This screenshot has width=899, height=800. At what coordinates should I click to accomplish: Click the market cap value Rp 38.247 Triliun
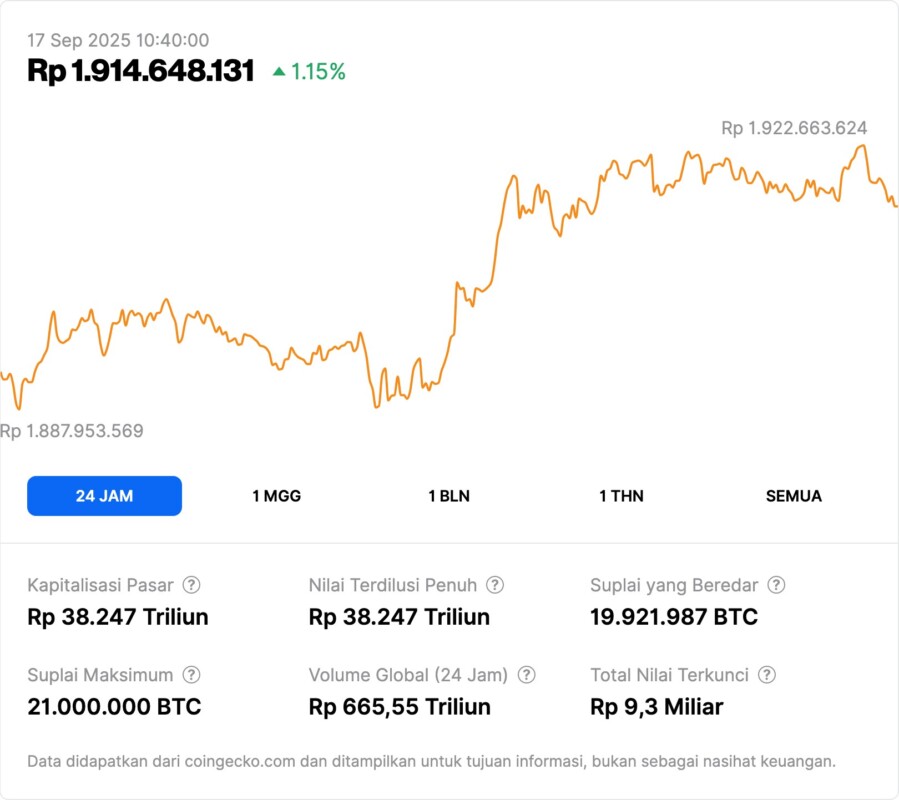[x=118, y=617]
